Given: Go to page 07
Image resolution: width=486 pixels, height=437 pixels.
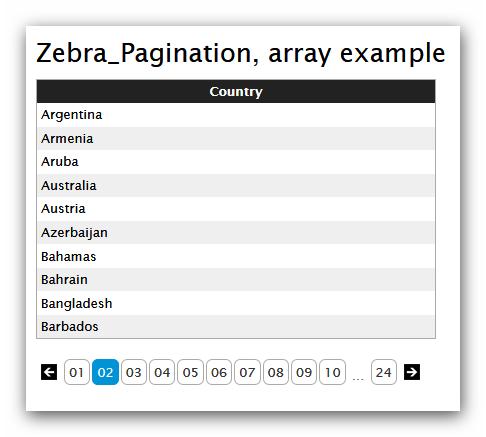Looking at the screenshot, I should coord(247,372).
